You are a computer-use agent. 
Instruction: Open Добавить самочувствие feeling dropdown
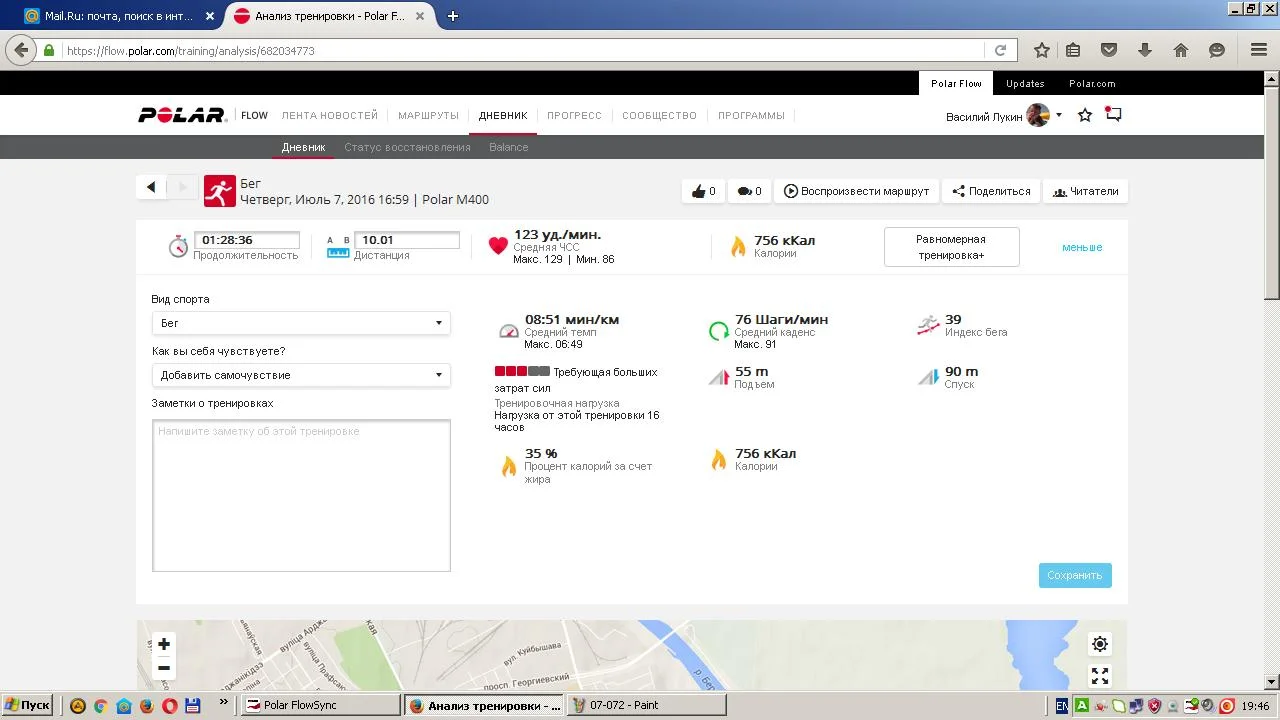coord(301,375)
